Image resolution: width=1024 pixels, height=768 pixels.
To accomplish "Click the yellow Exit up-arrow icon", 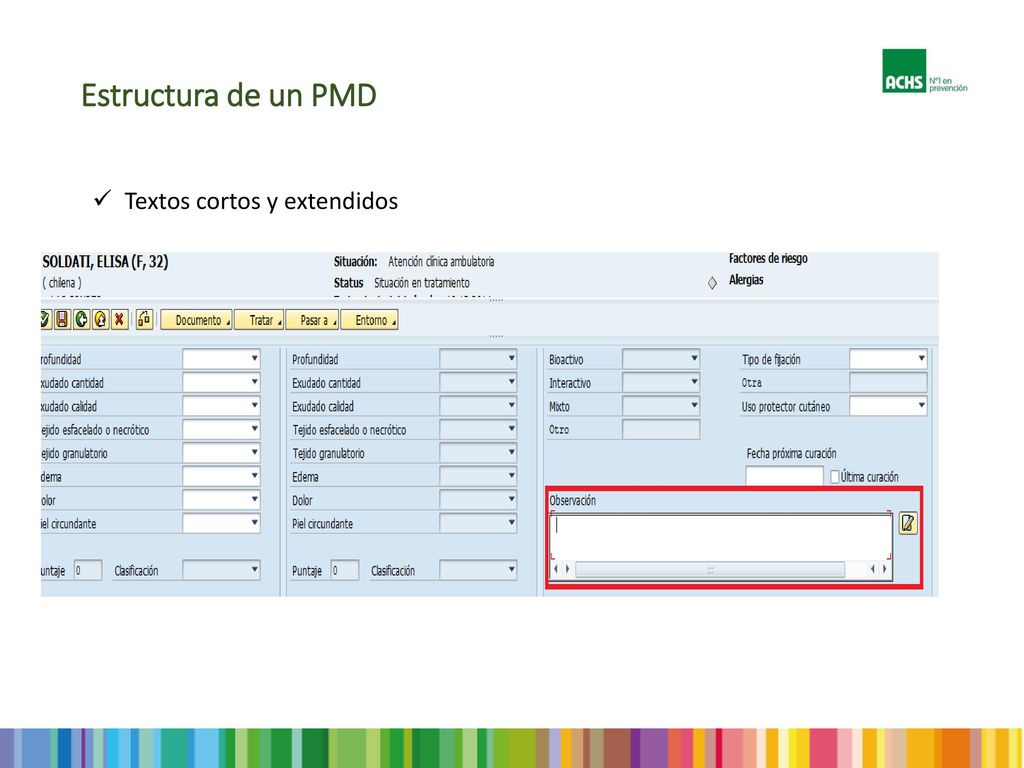I will (100, 319).
